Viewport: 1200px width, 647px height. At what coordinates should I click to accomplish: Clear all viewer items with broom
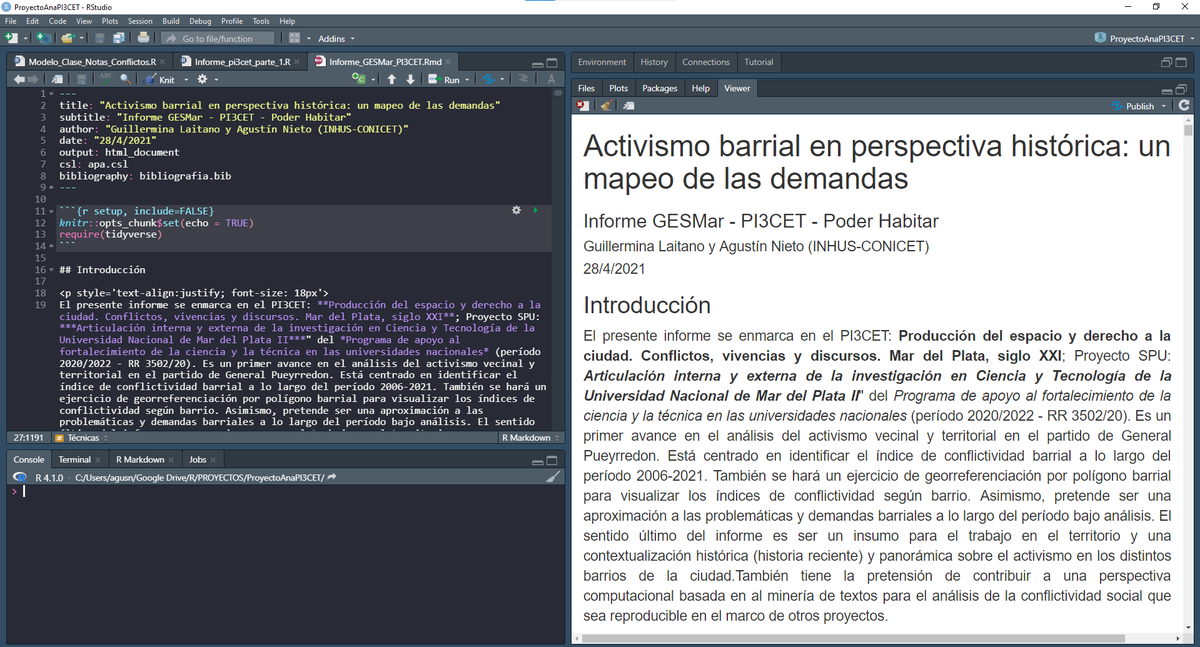605,105
